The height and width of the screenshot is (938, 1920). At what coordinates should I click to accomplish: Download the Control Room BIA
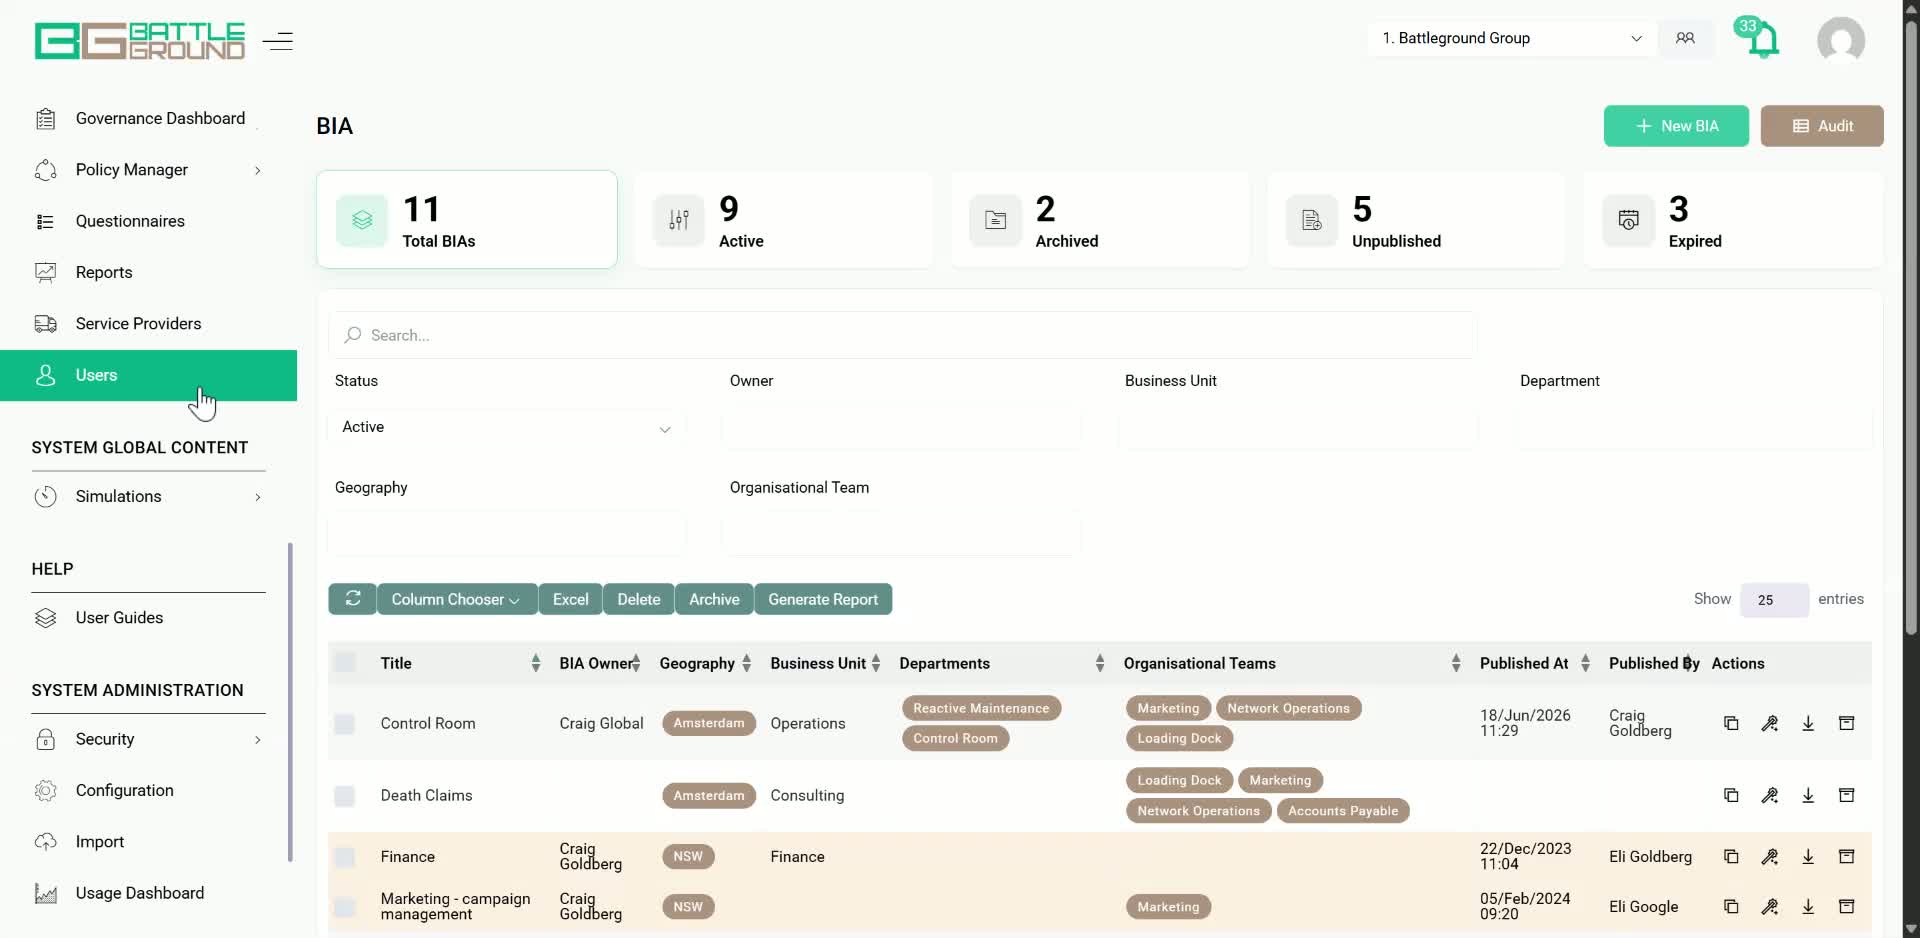coord(1808,723)
